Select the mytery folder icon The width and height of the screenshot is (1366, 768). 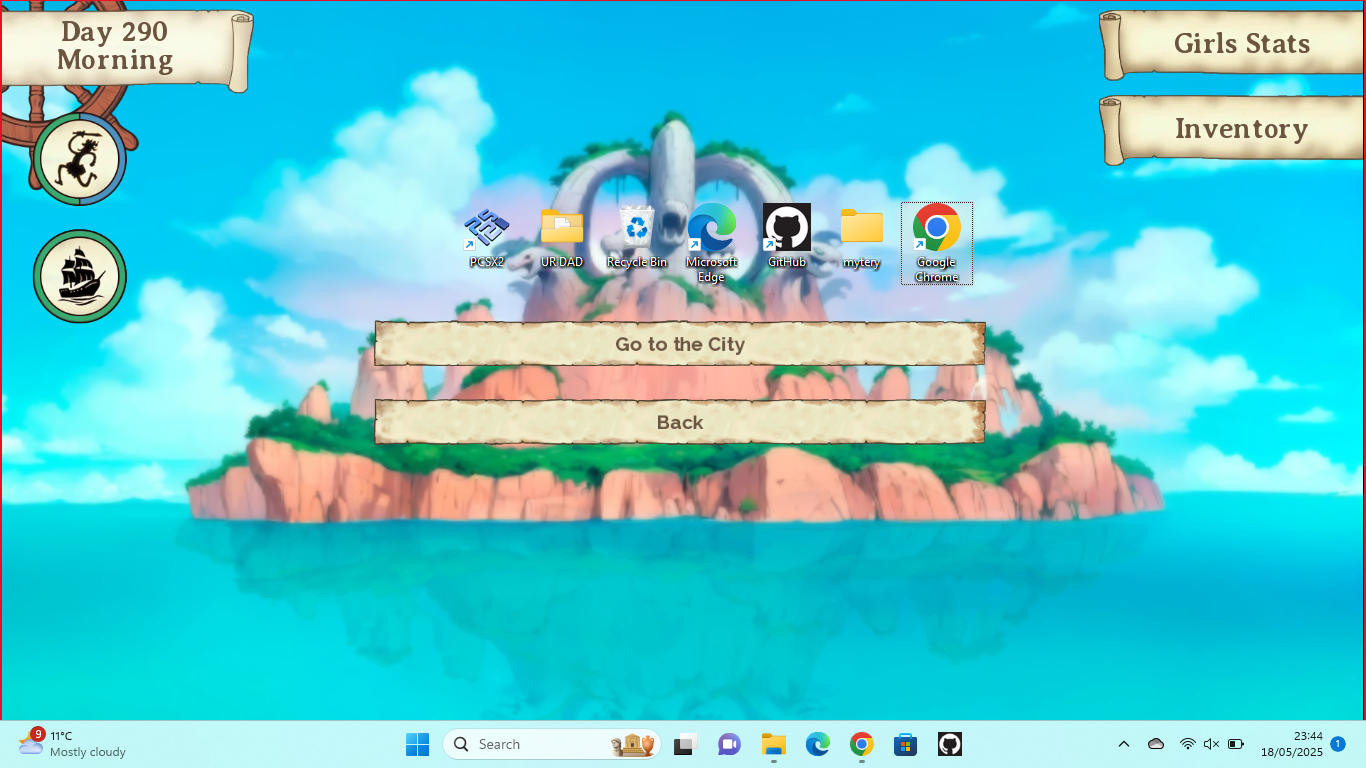coord(862,238)
